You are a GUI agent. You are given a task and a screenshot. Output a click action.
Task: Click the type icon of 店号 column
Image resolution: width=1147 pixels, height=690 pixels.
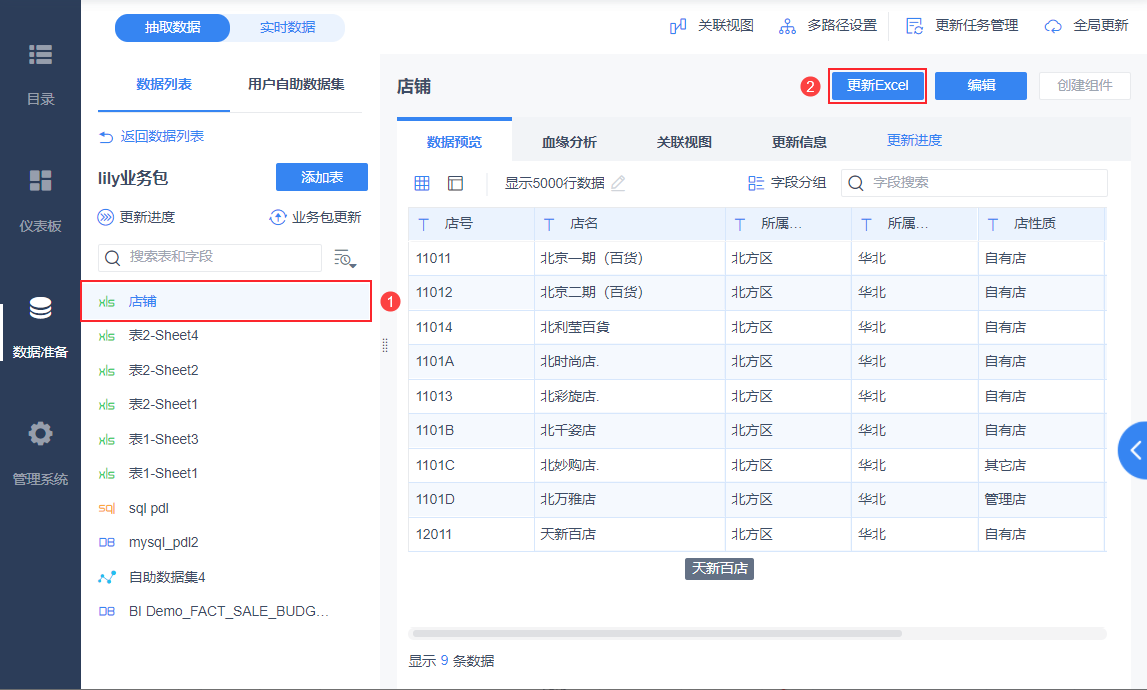[x=424, y=225]
